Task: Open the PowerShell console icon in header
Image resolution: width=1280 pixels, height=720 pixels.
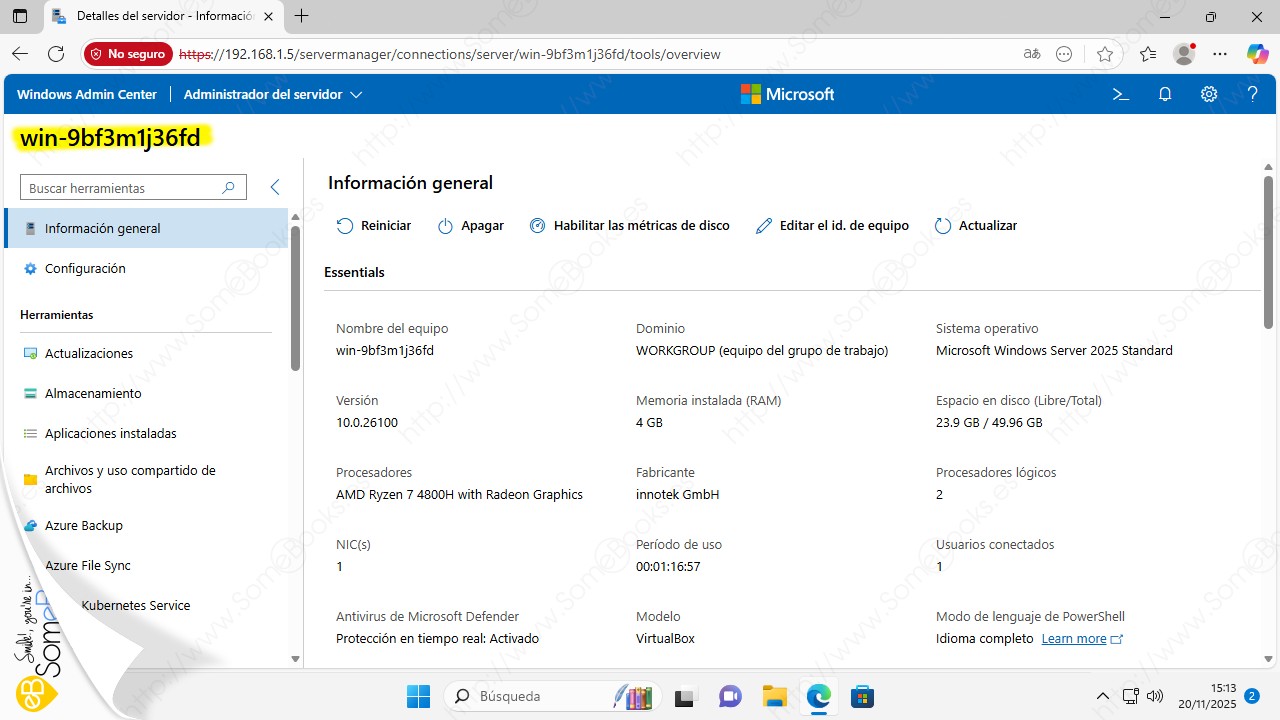Action: [1121, 94]
